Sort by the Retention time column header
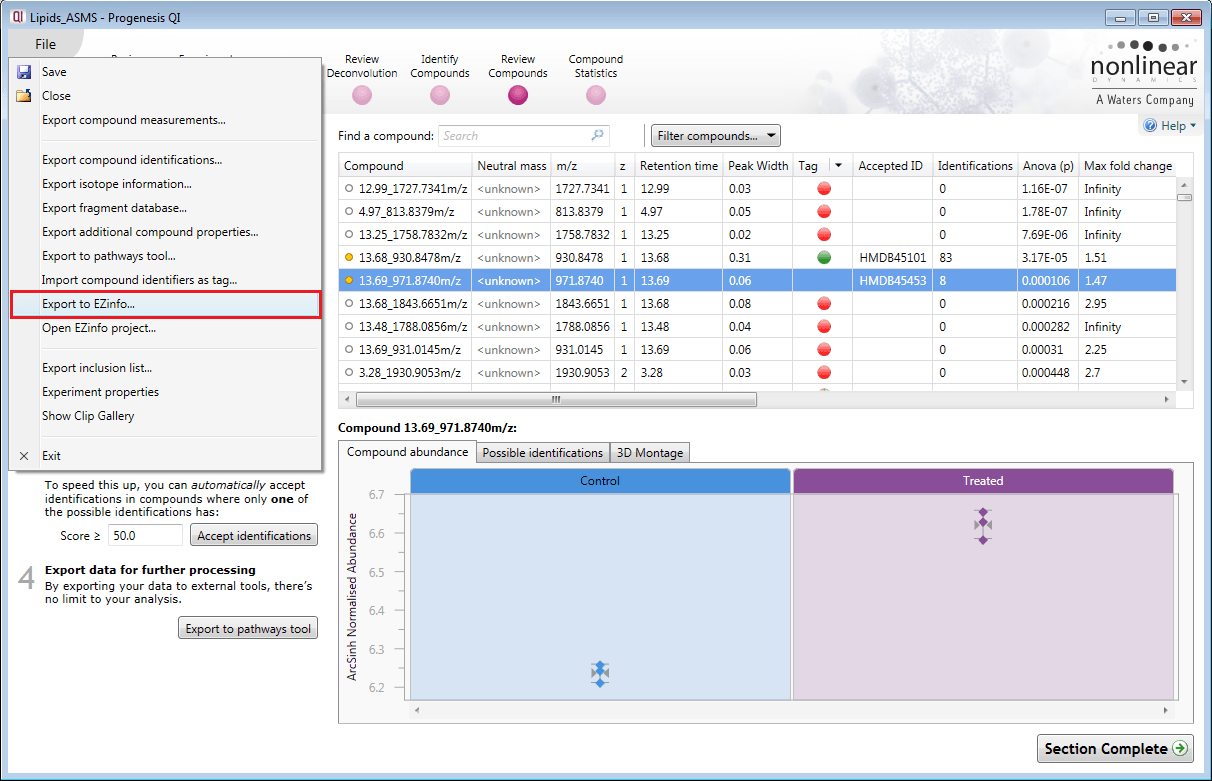 [x=679, y=166]
